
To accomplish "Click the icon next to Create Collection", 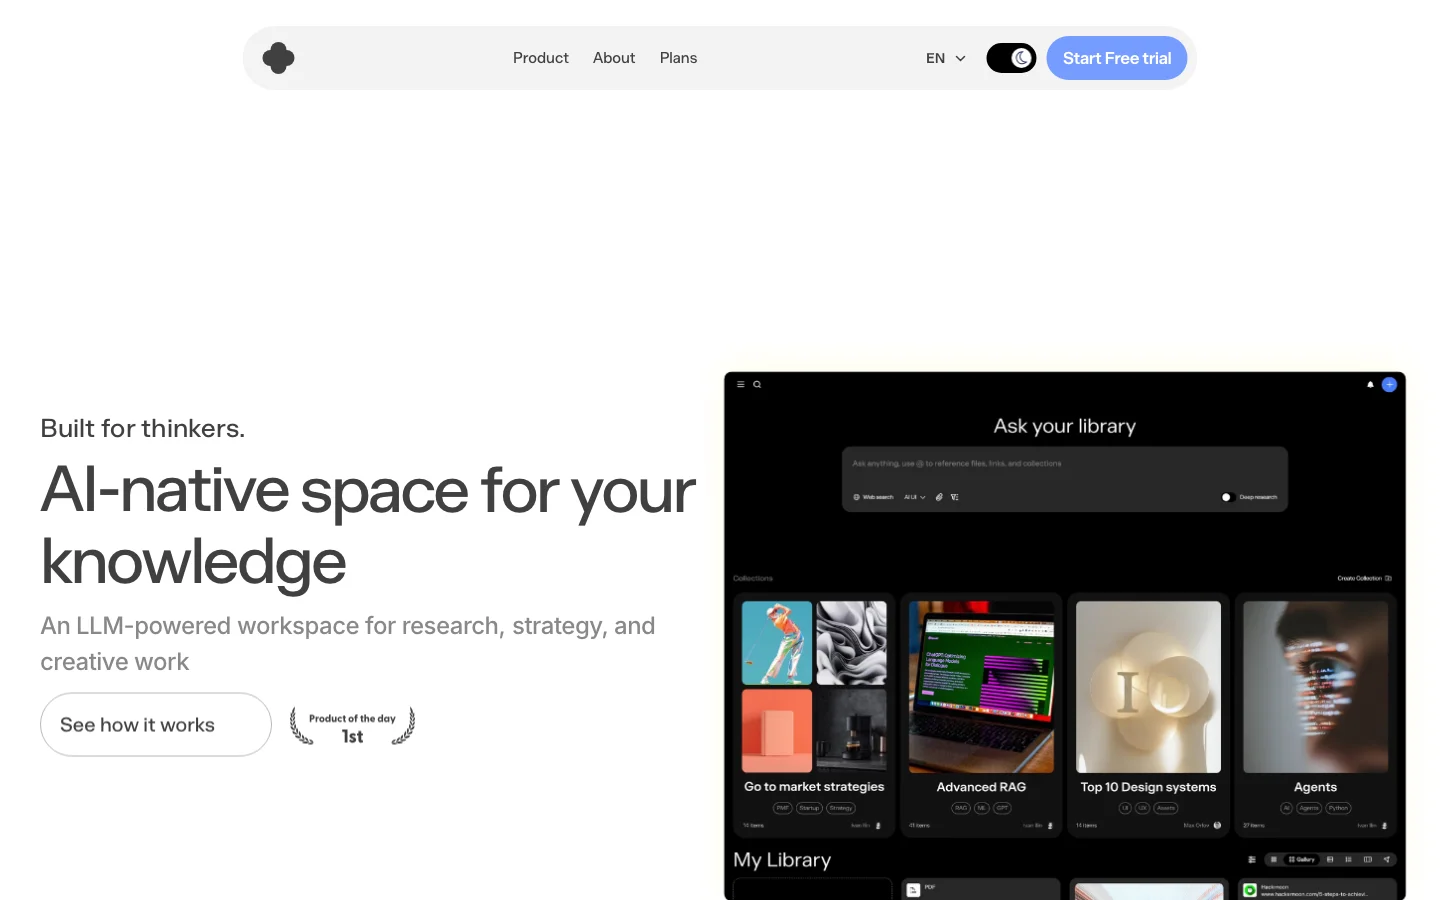I will tap(1388, 578).
